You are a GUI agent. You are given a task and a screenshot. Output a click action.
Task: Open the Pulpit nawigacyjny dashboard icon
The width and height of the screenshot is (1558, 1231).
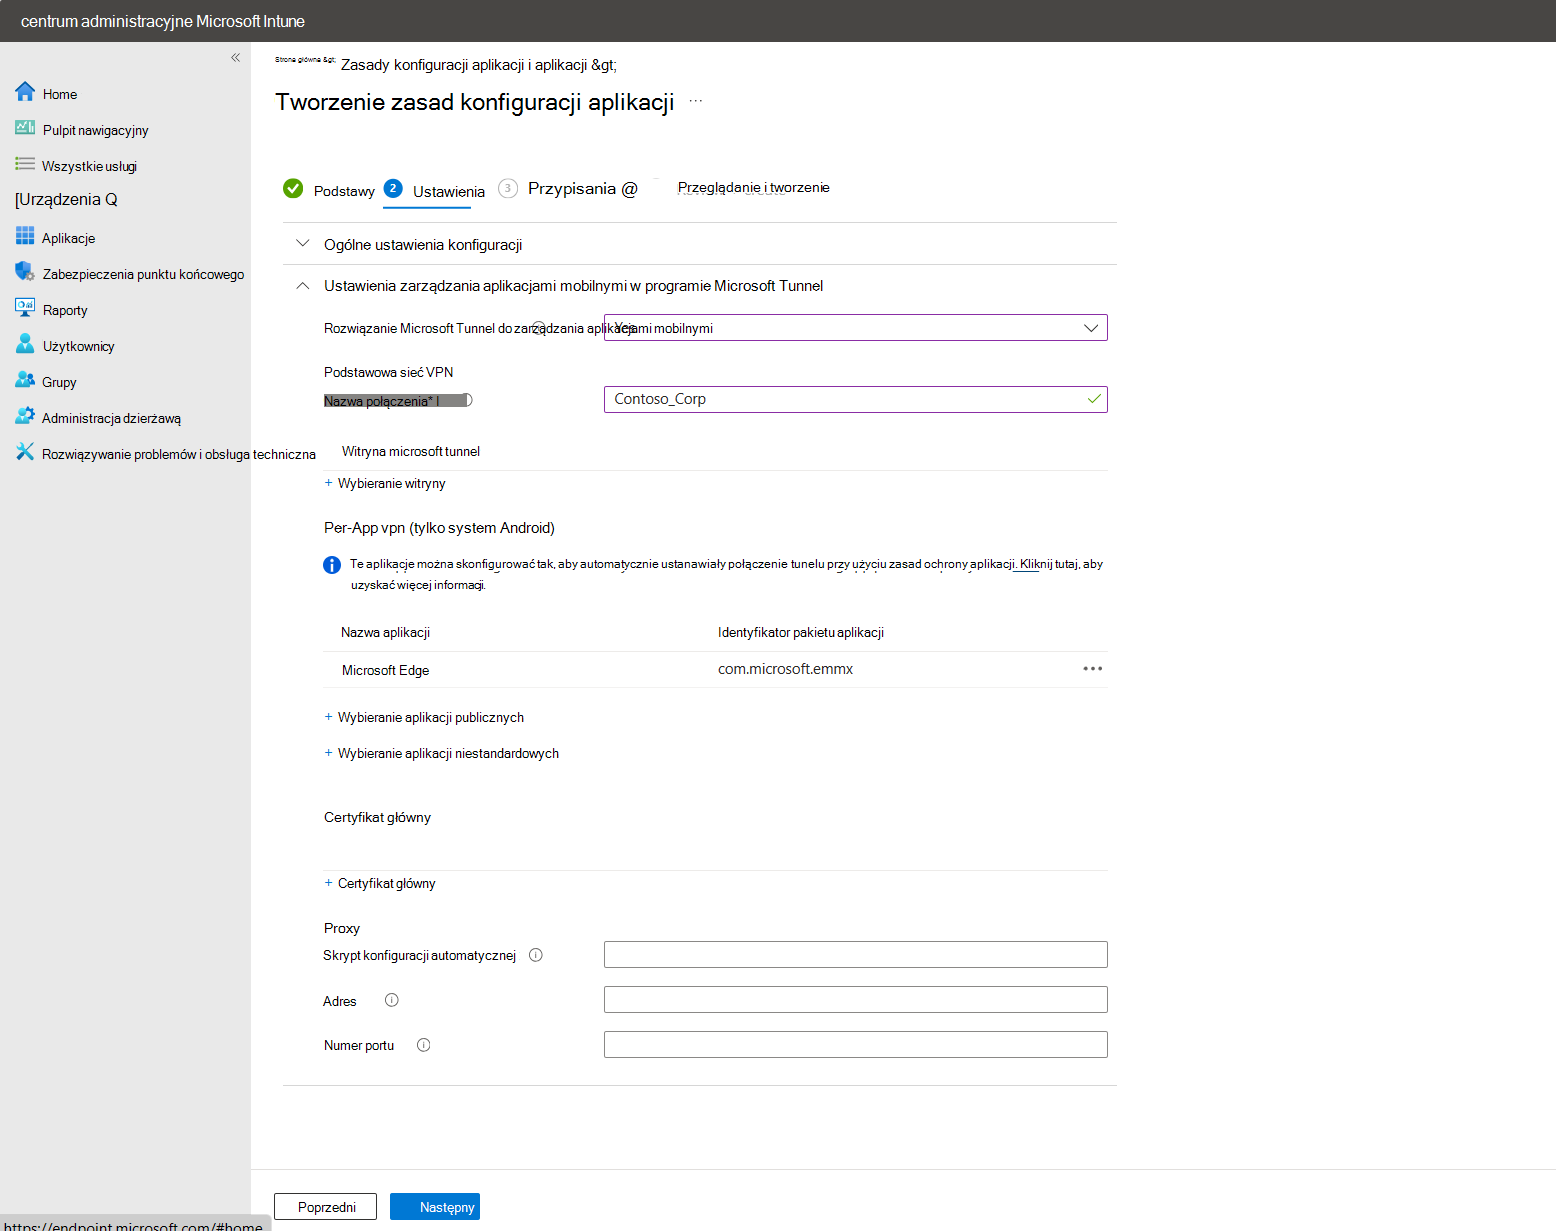25,128
